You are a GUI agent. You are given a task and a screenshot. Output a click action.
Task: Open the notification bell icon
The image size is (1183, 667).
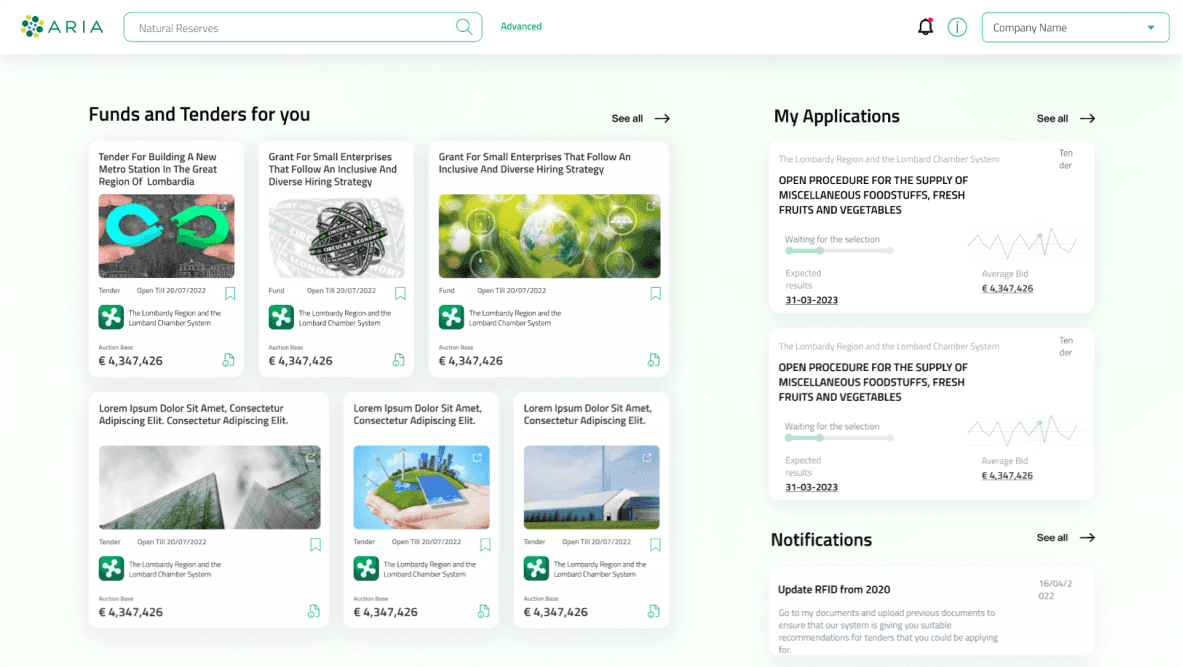925,27
